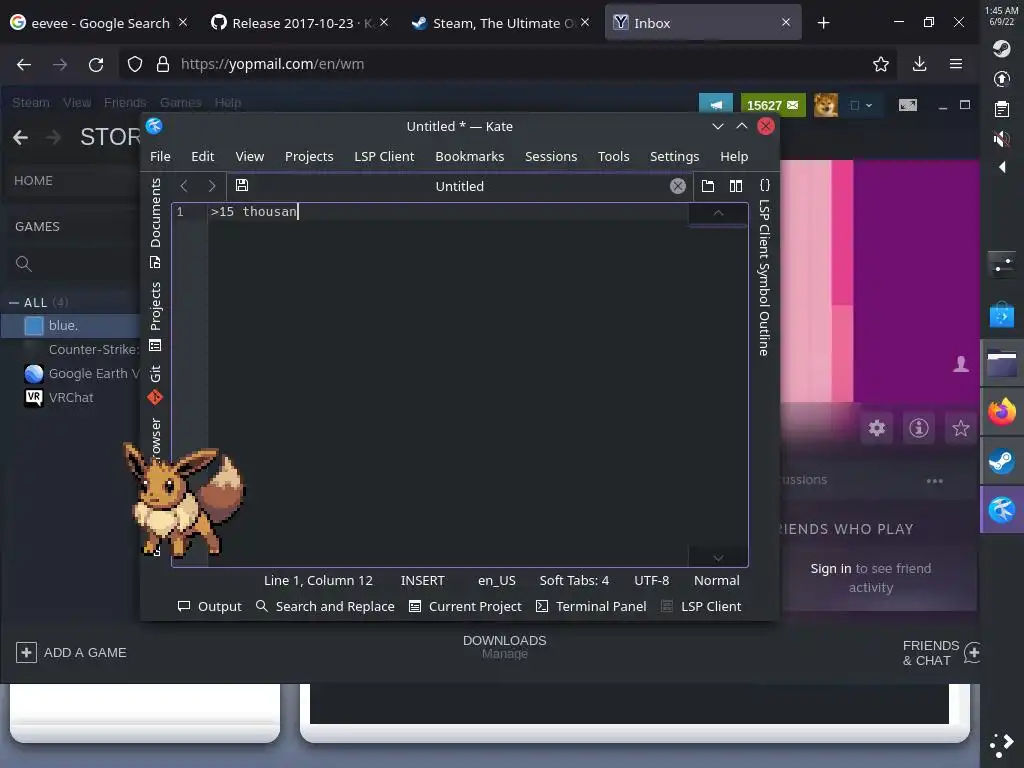Toggle LSP Client bottom panel
Screen dimensions: 1024x768
701,607
